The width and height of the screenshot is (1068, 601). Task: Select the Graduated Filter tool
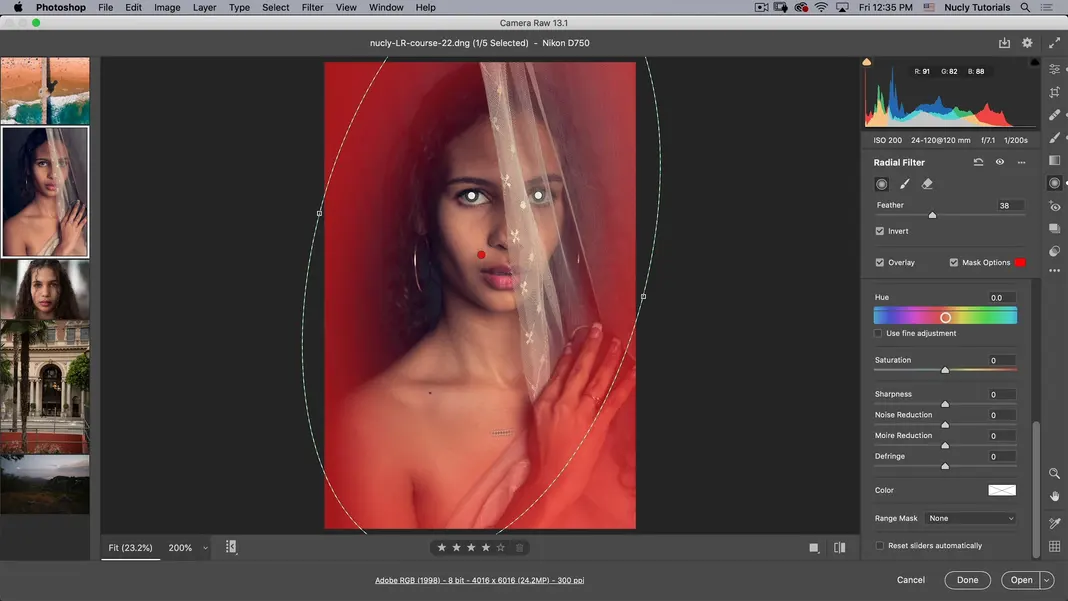[1054, 160]
